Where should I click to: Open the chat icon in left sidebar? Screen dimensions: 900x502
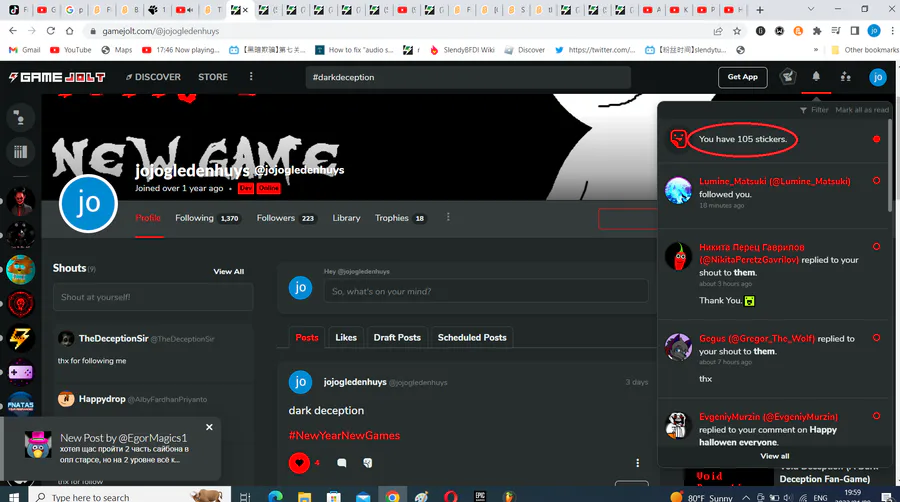coord(20,118)
